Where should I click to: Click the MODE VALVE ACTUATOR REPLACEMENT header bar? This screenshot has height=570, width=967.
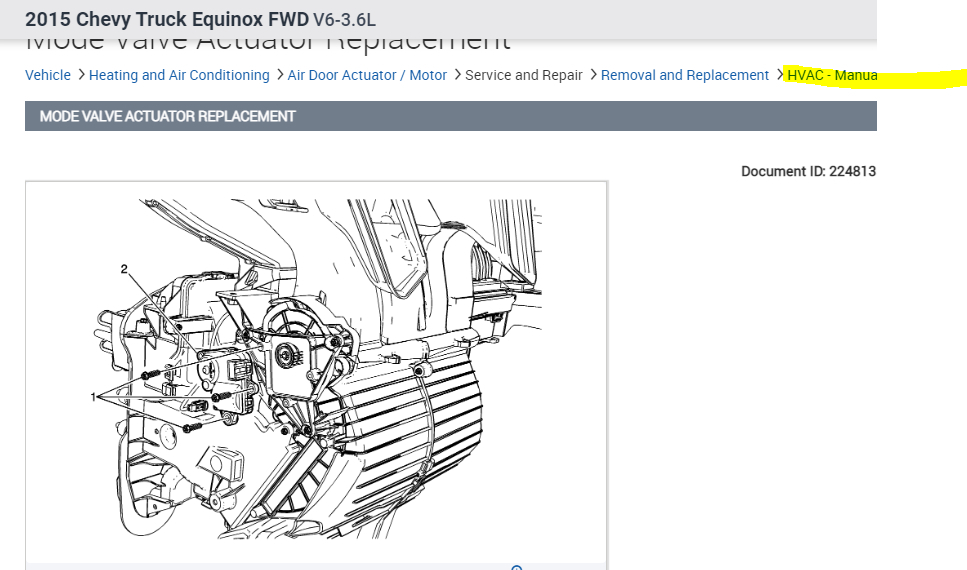click(x=451, y=116)
